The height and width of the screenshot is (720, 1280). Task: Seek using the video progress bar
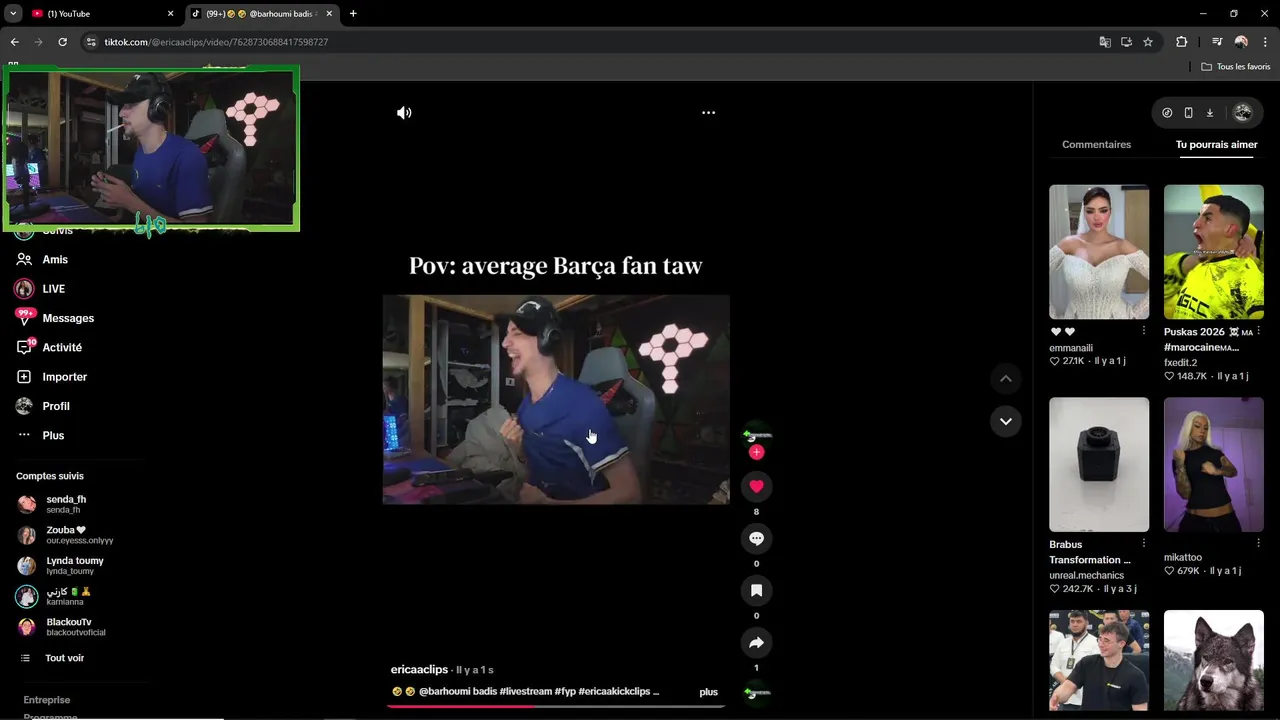pyautogui.click(x=556, y=706)
